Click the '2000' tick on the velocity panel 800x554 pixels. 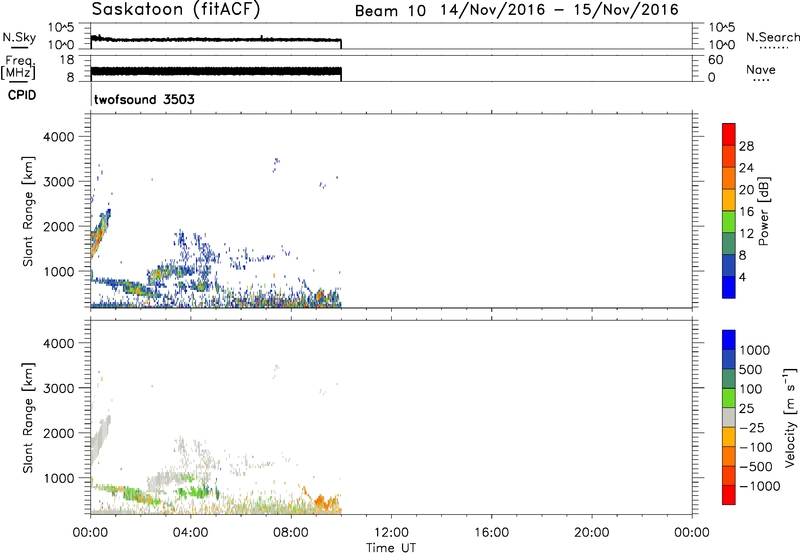[59, 433]
